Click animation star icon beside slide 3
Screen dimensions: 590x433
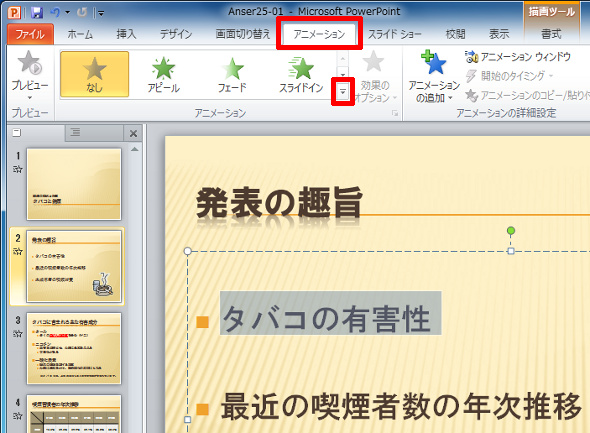coord(18,333)
